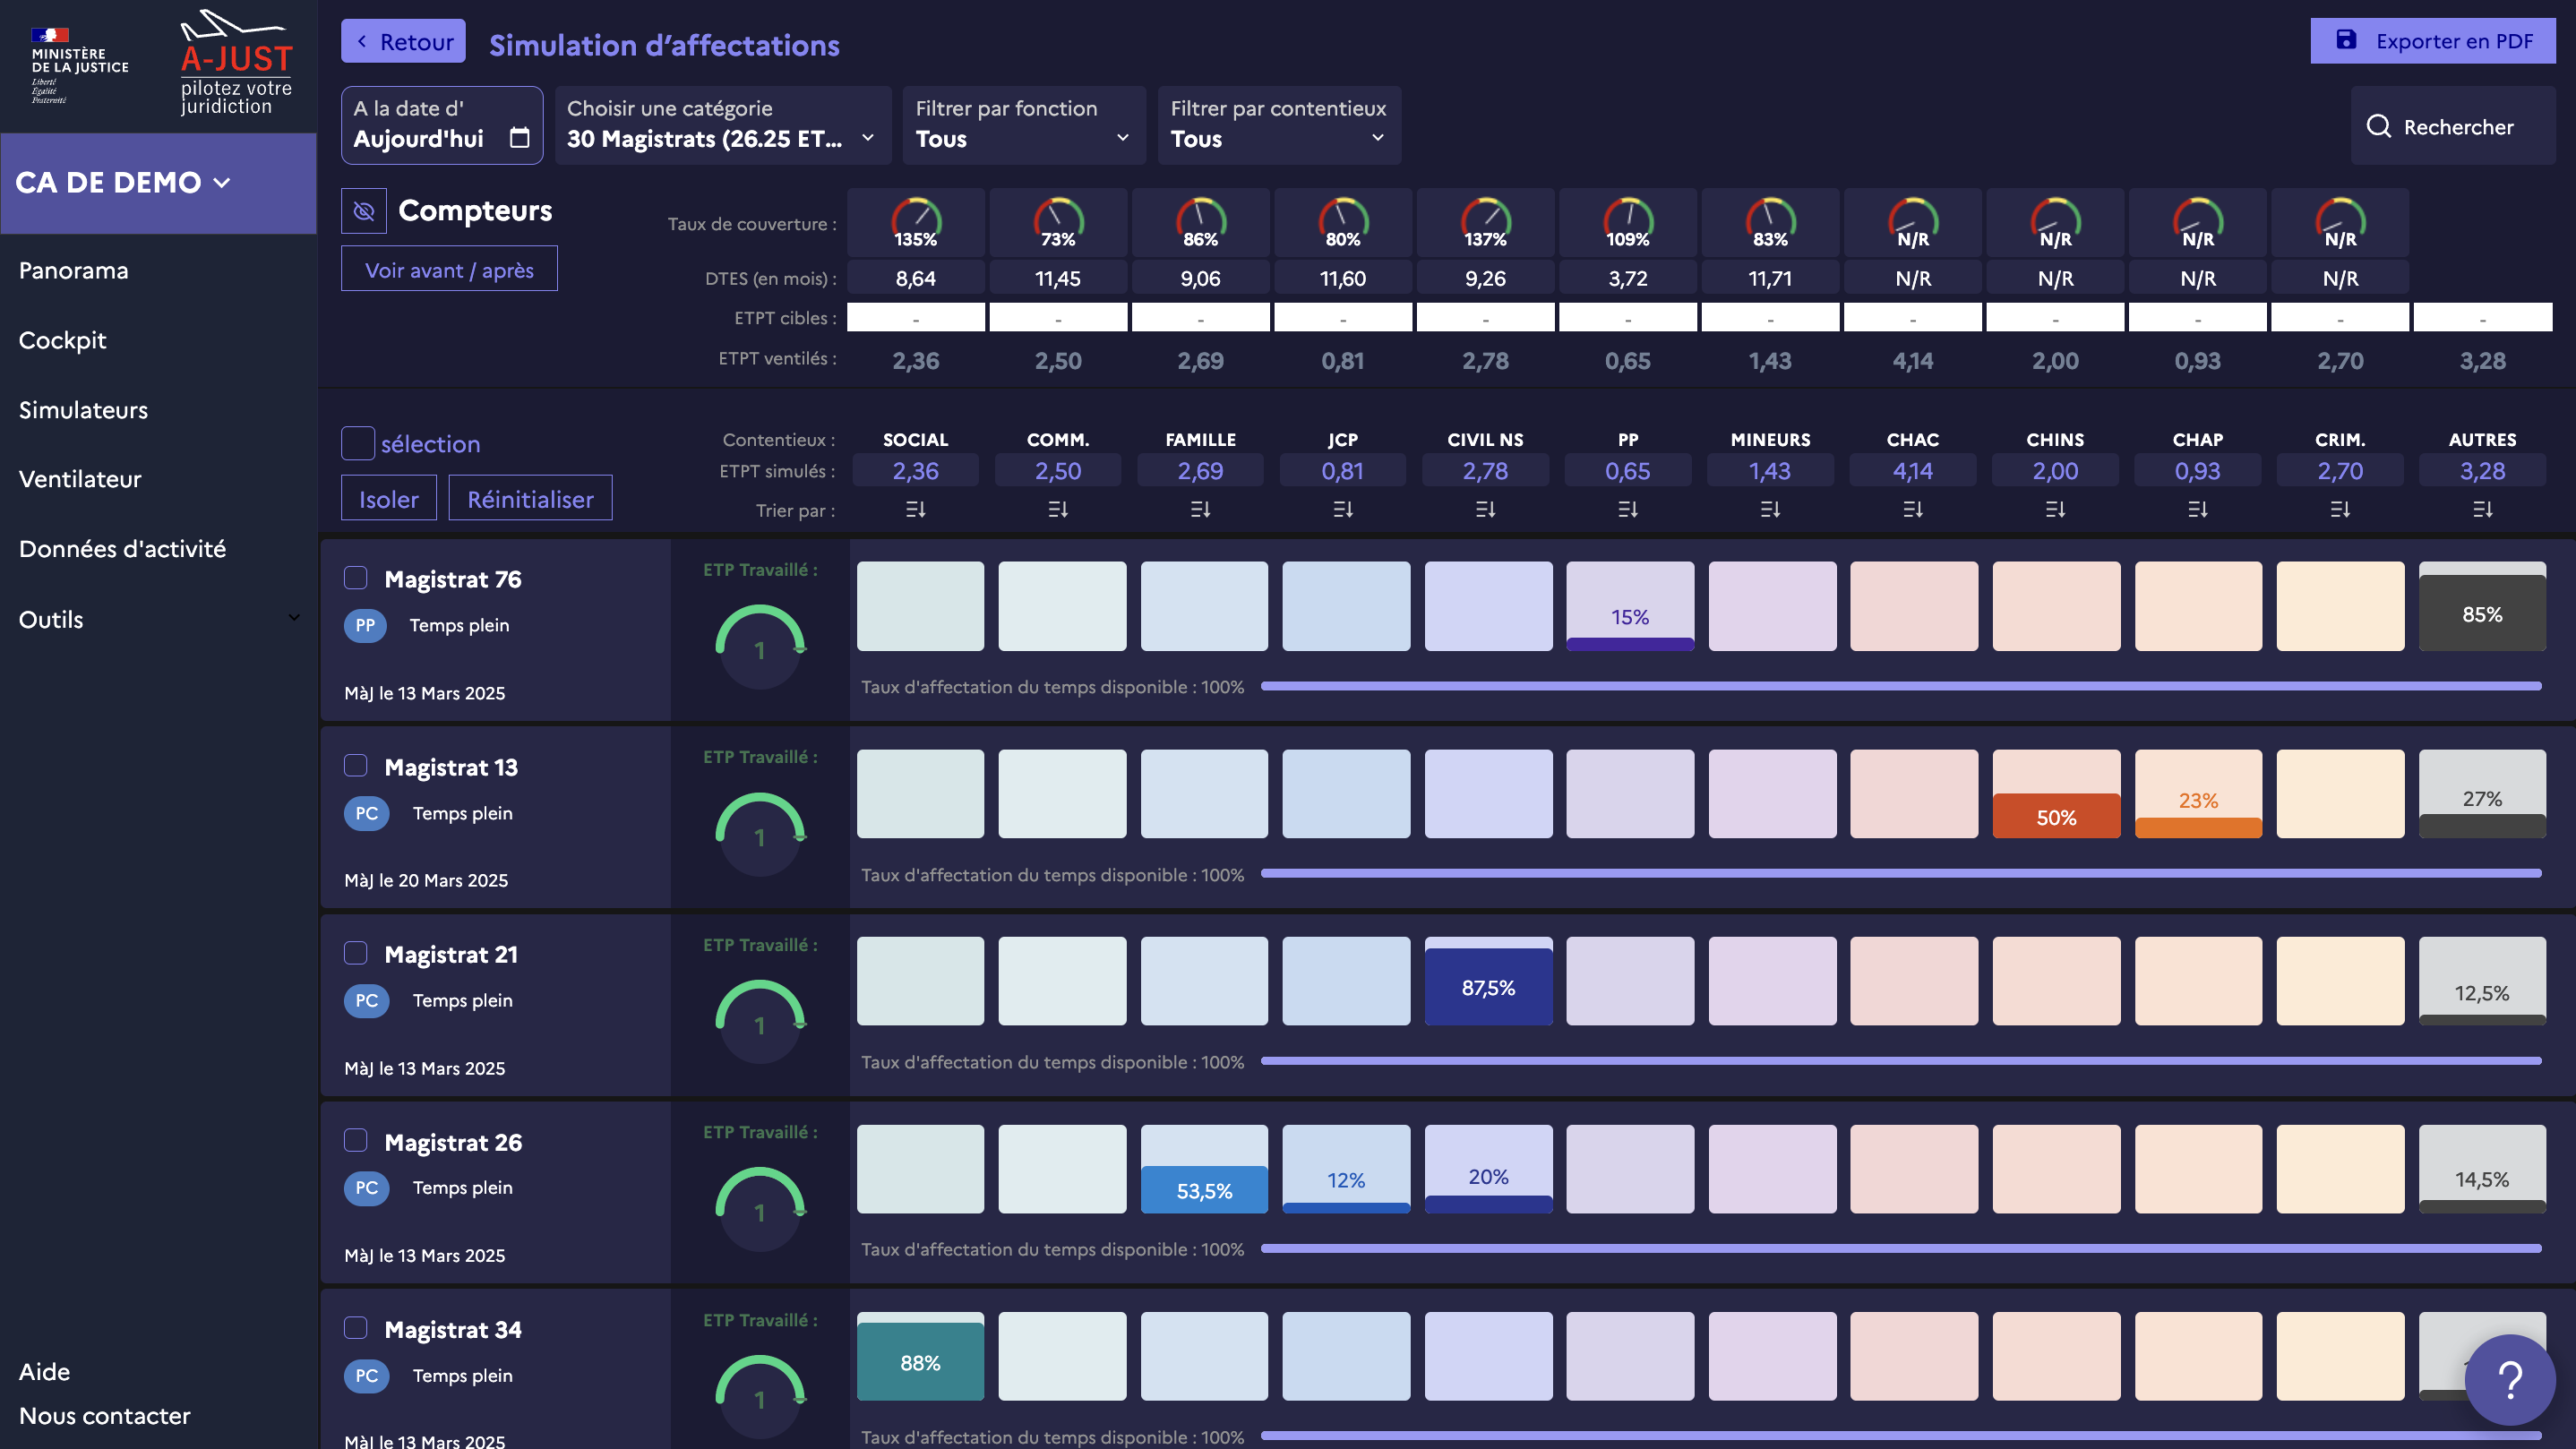Click the sort icon under AUTRES column
The image size is (2576, 1449).
(x=2482, y=510)
